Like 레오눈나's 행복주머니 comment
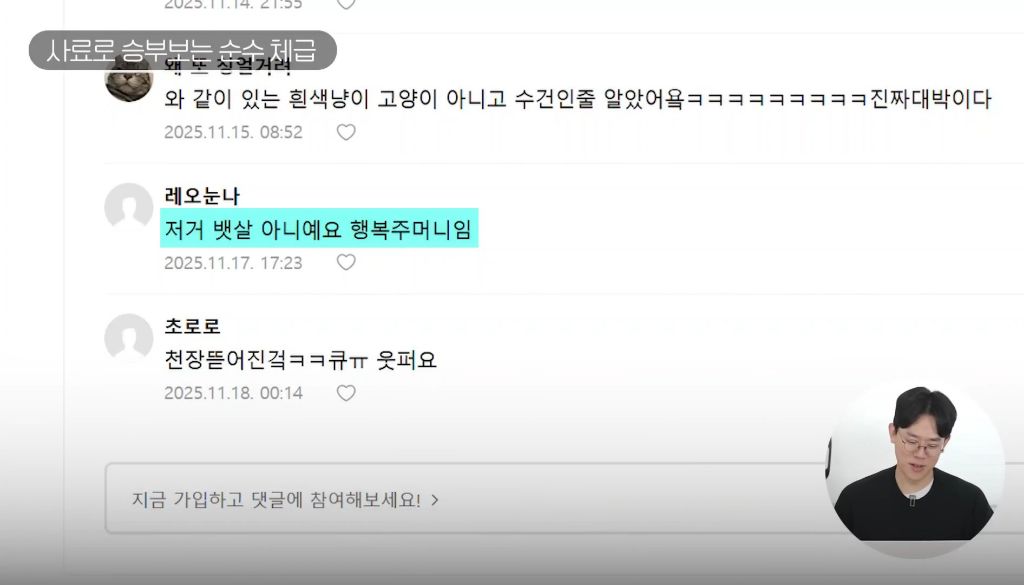Viewport: 1024px width, 585px height. point(346,262)
